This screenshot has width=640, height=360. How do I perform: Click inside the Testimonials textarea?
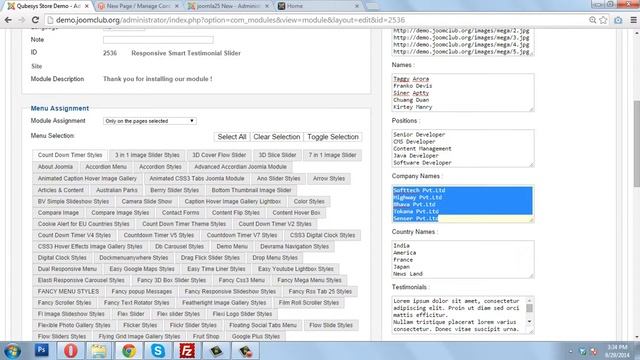tap(463, 315)
